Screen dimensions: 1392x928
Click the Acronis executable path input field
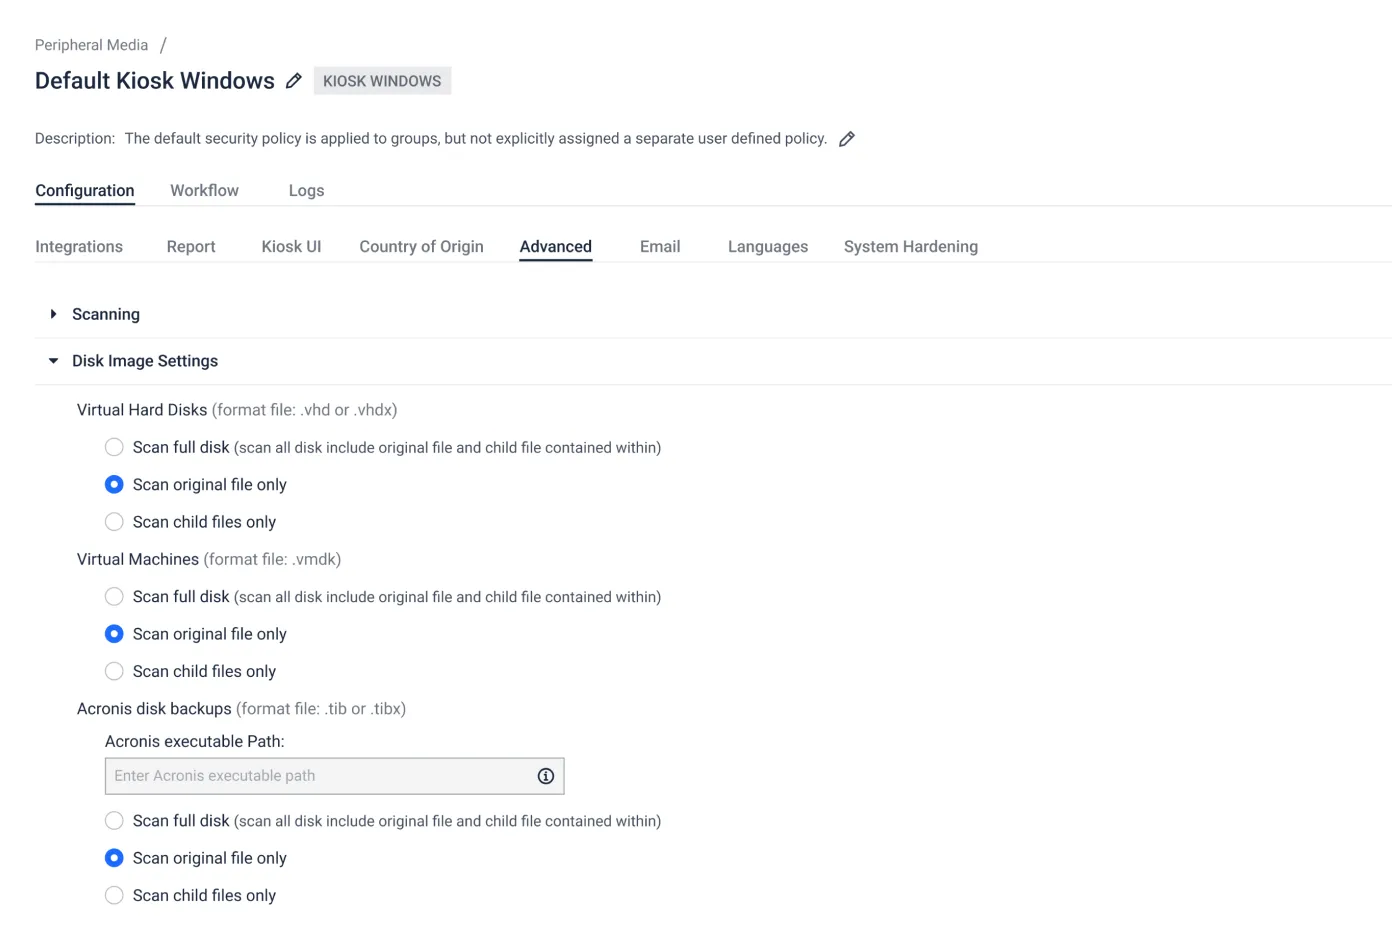tap(320, 776)
